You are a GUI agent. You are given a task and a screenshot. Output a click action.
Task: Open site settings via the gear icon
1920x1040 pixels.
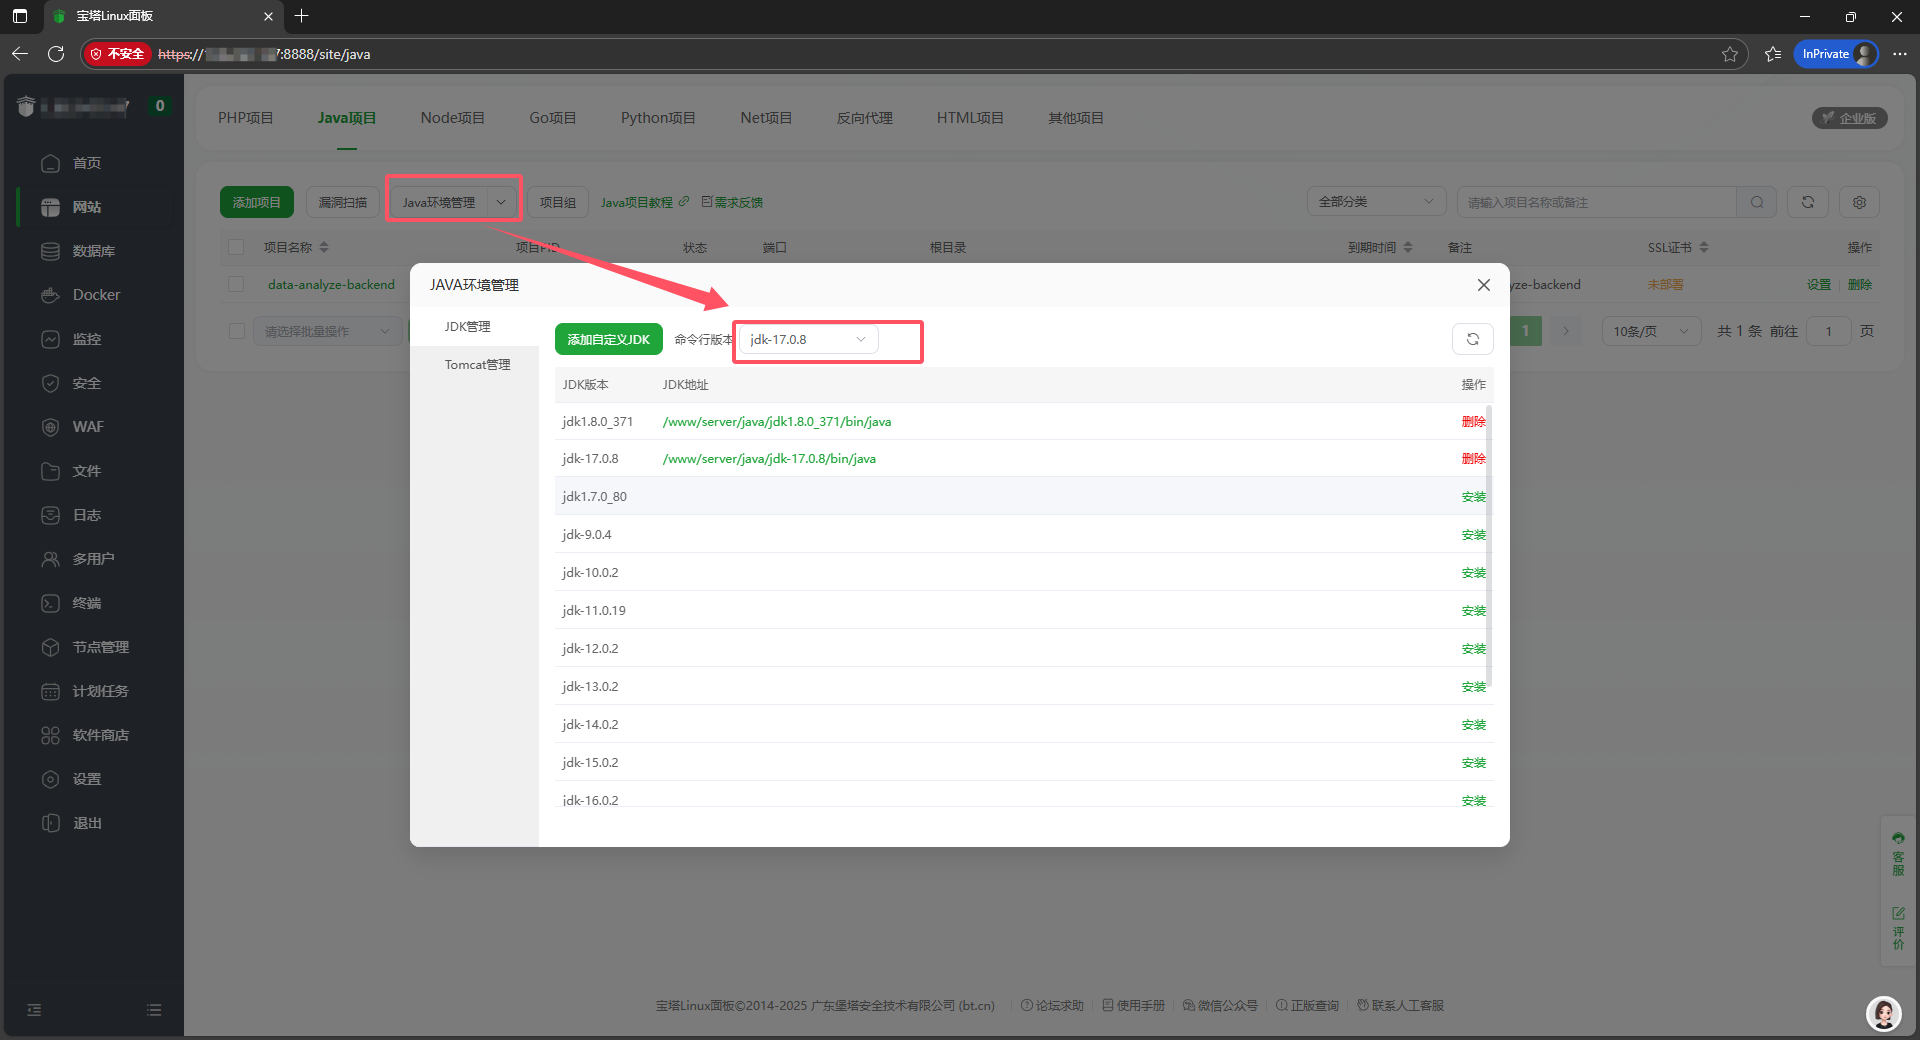[x=1859, y=202]
